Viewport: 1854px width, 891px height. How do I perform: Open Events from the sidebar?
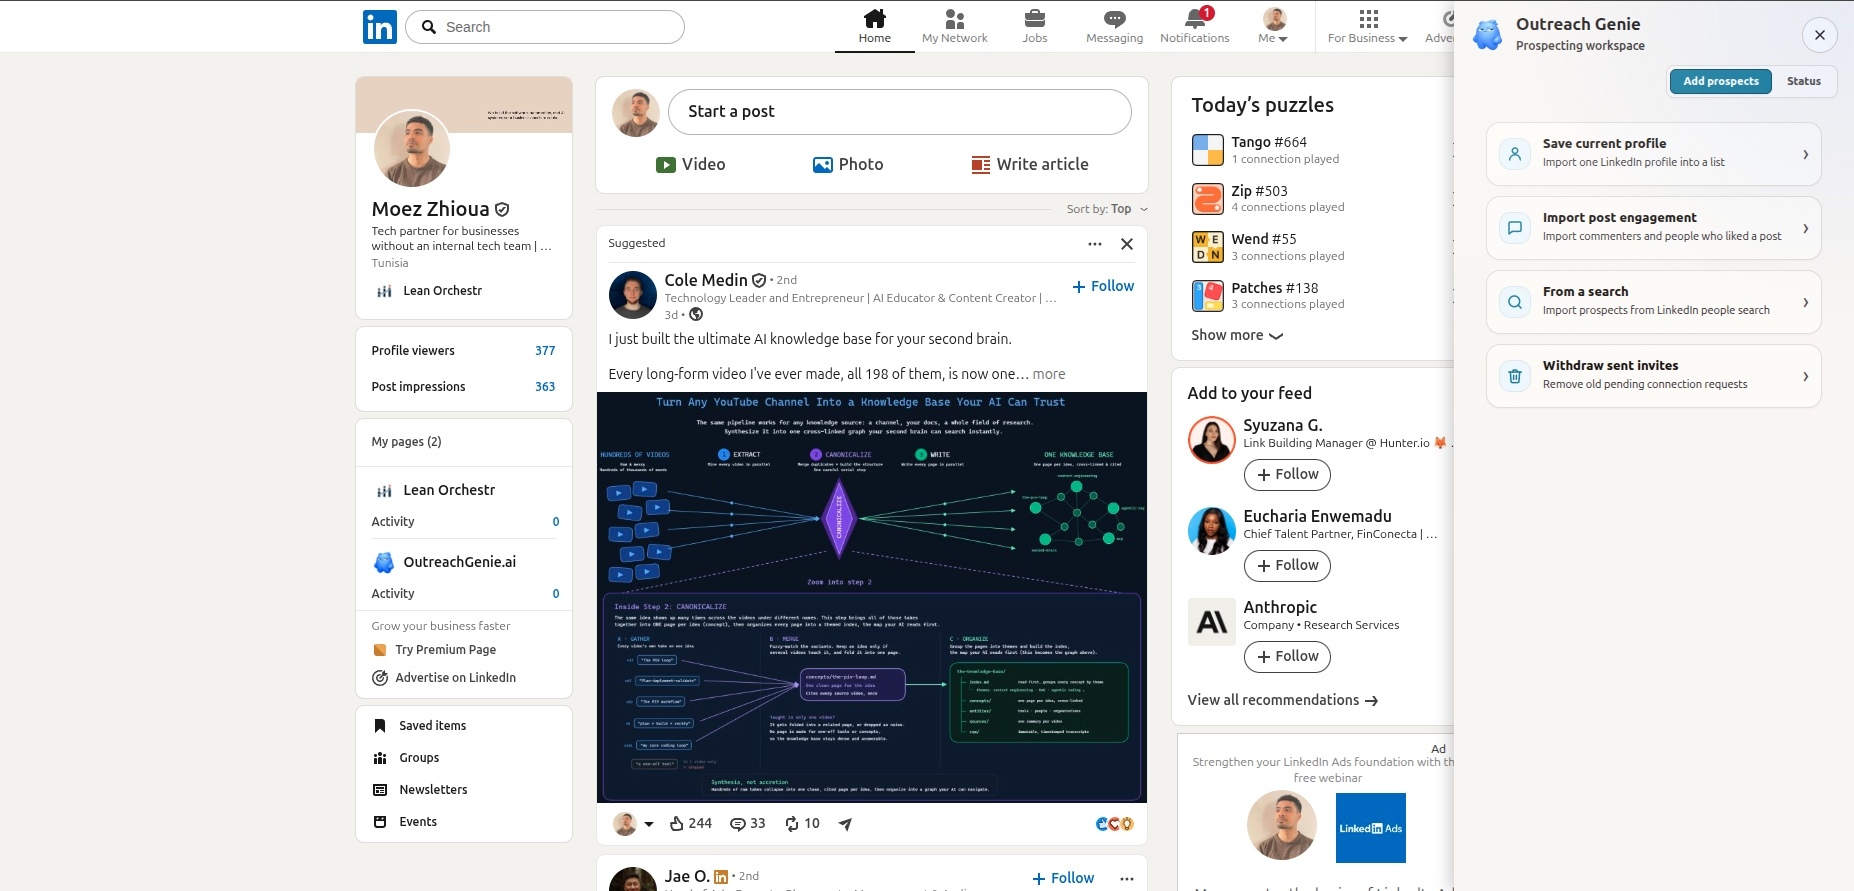pyautogui.click(x=405, y=822)
